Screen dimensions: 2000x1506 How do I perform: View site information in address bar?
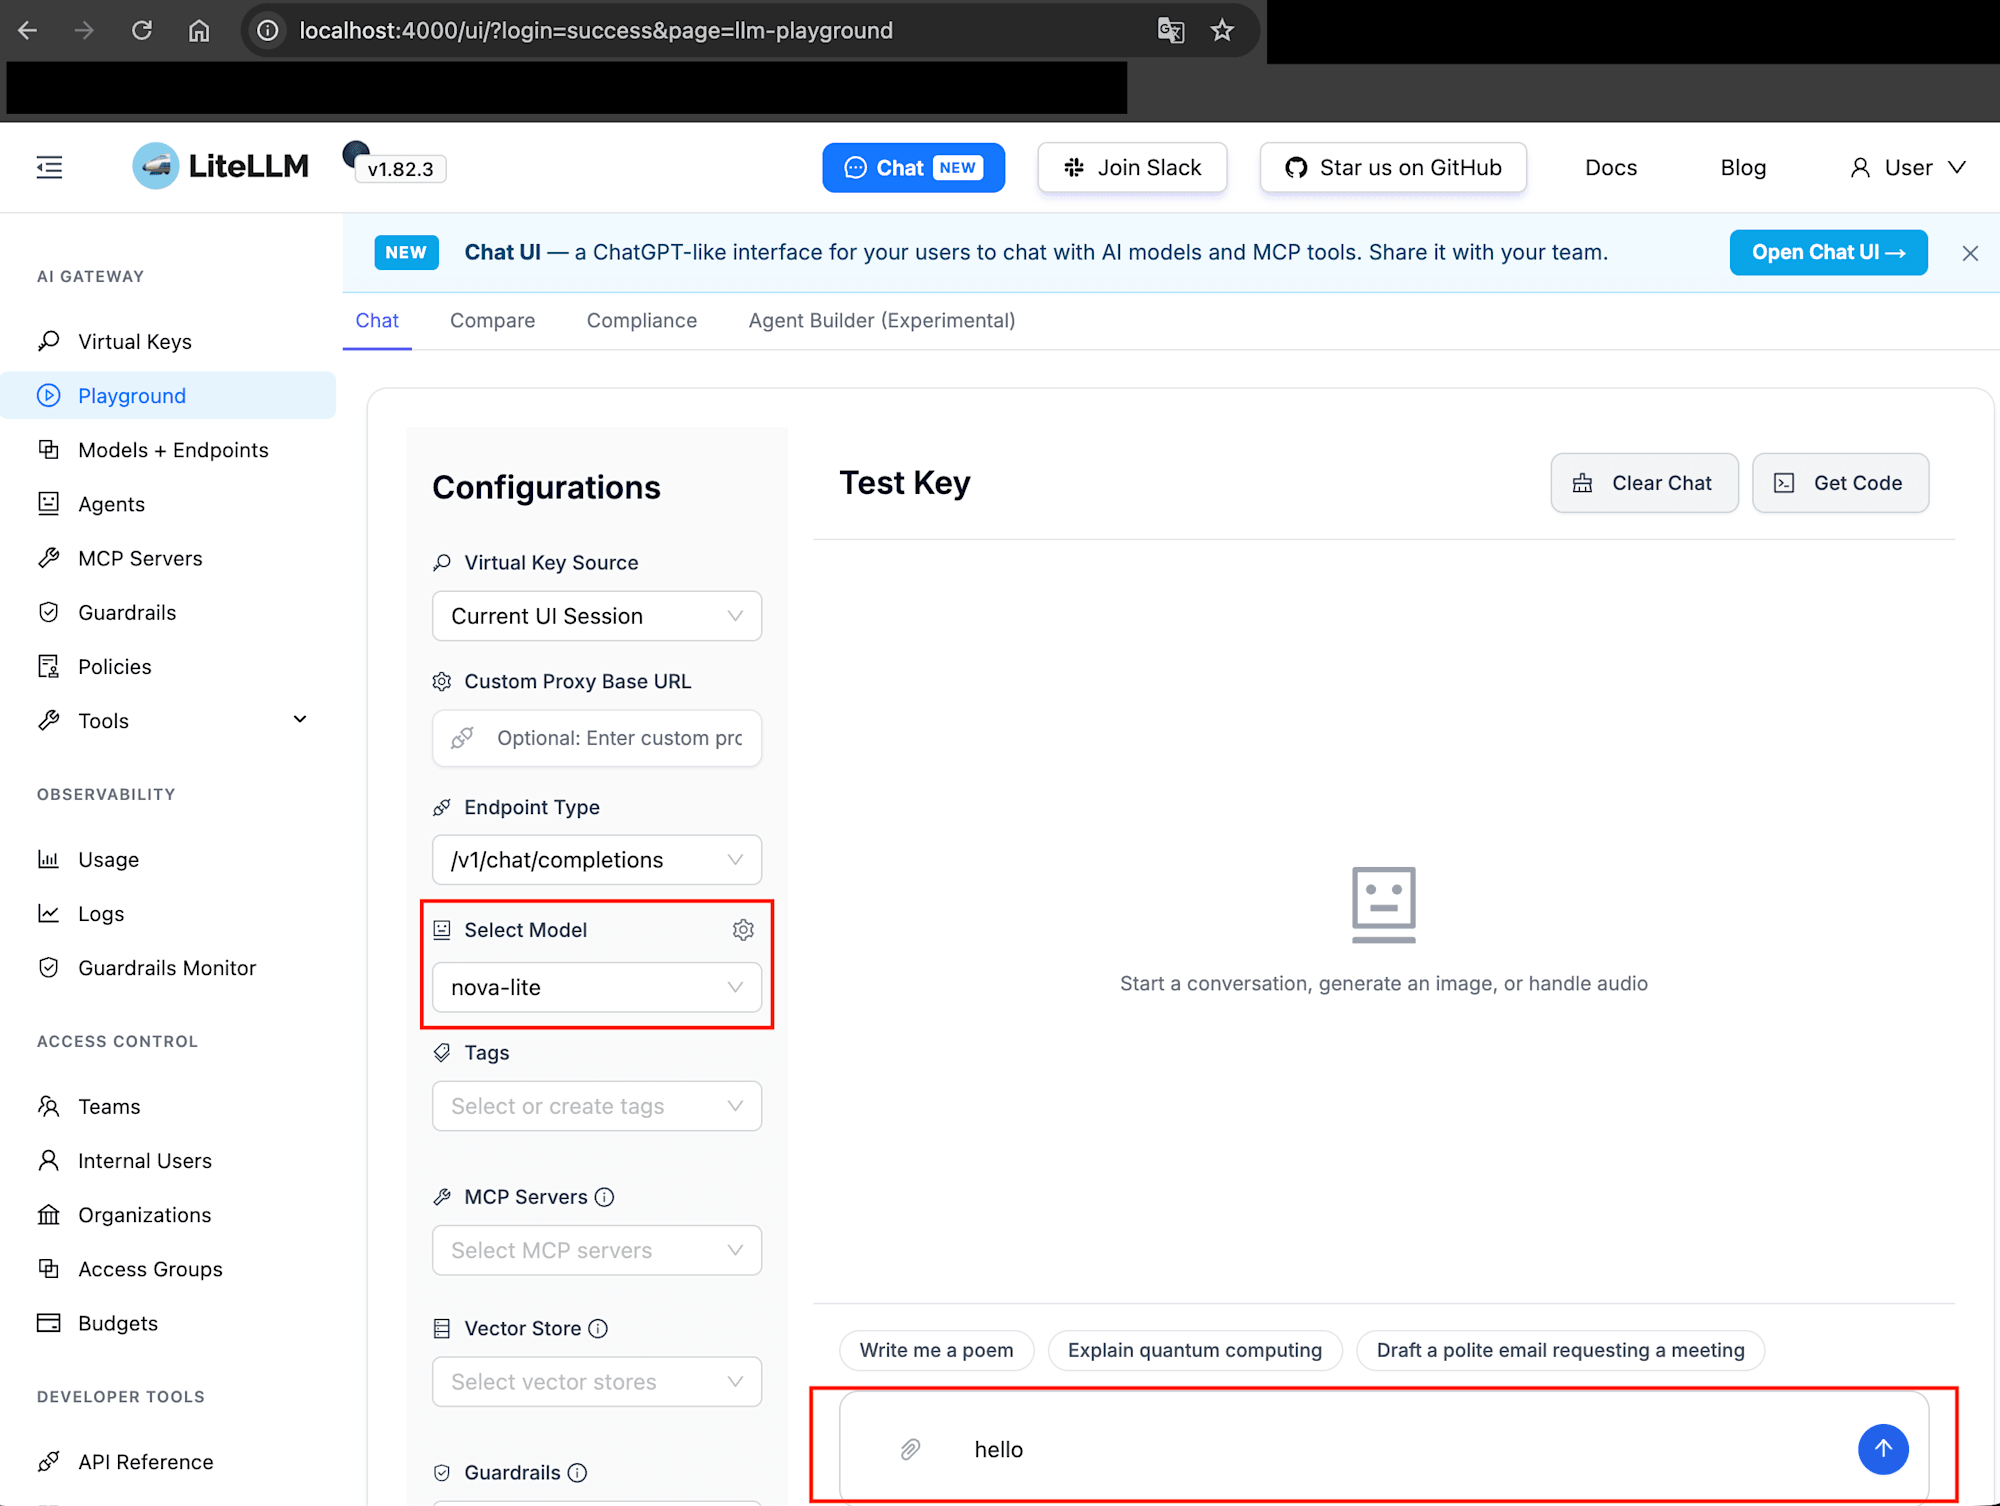click(x=268, y=31)
